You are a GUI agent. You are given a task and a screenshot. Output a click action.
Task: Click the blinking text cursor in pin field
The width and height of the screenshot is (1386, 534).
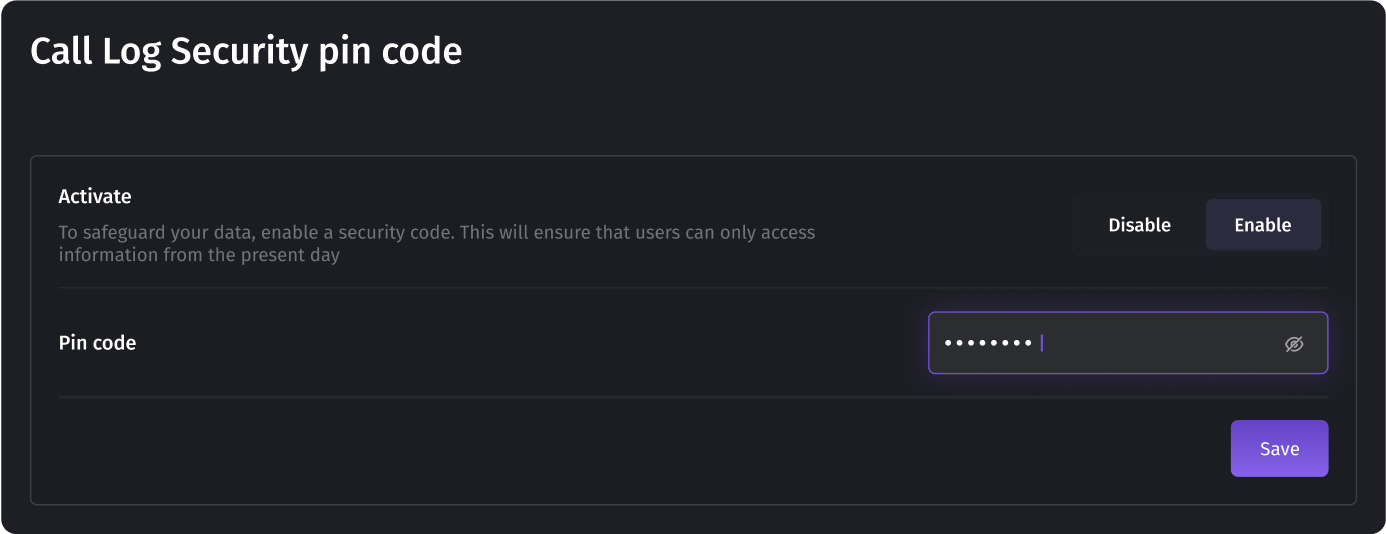coord(1042,343)
